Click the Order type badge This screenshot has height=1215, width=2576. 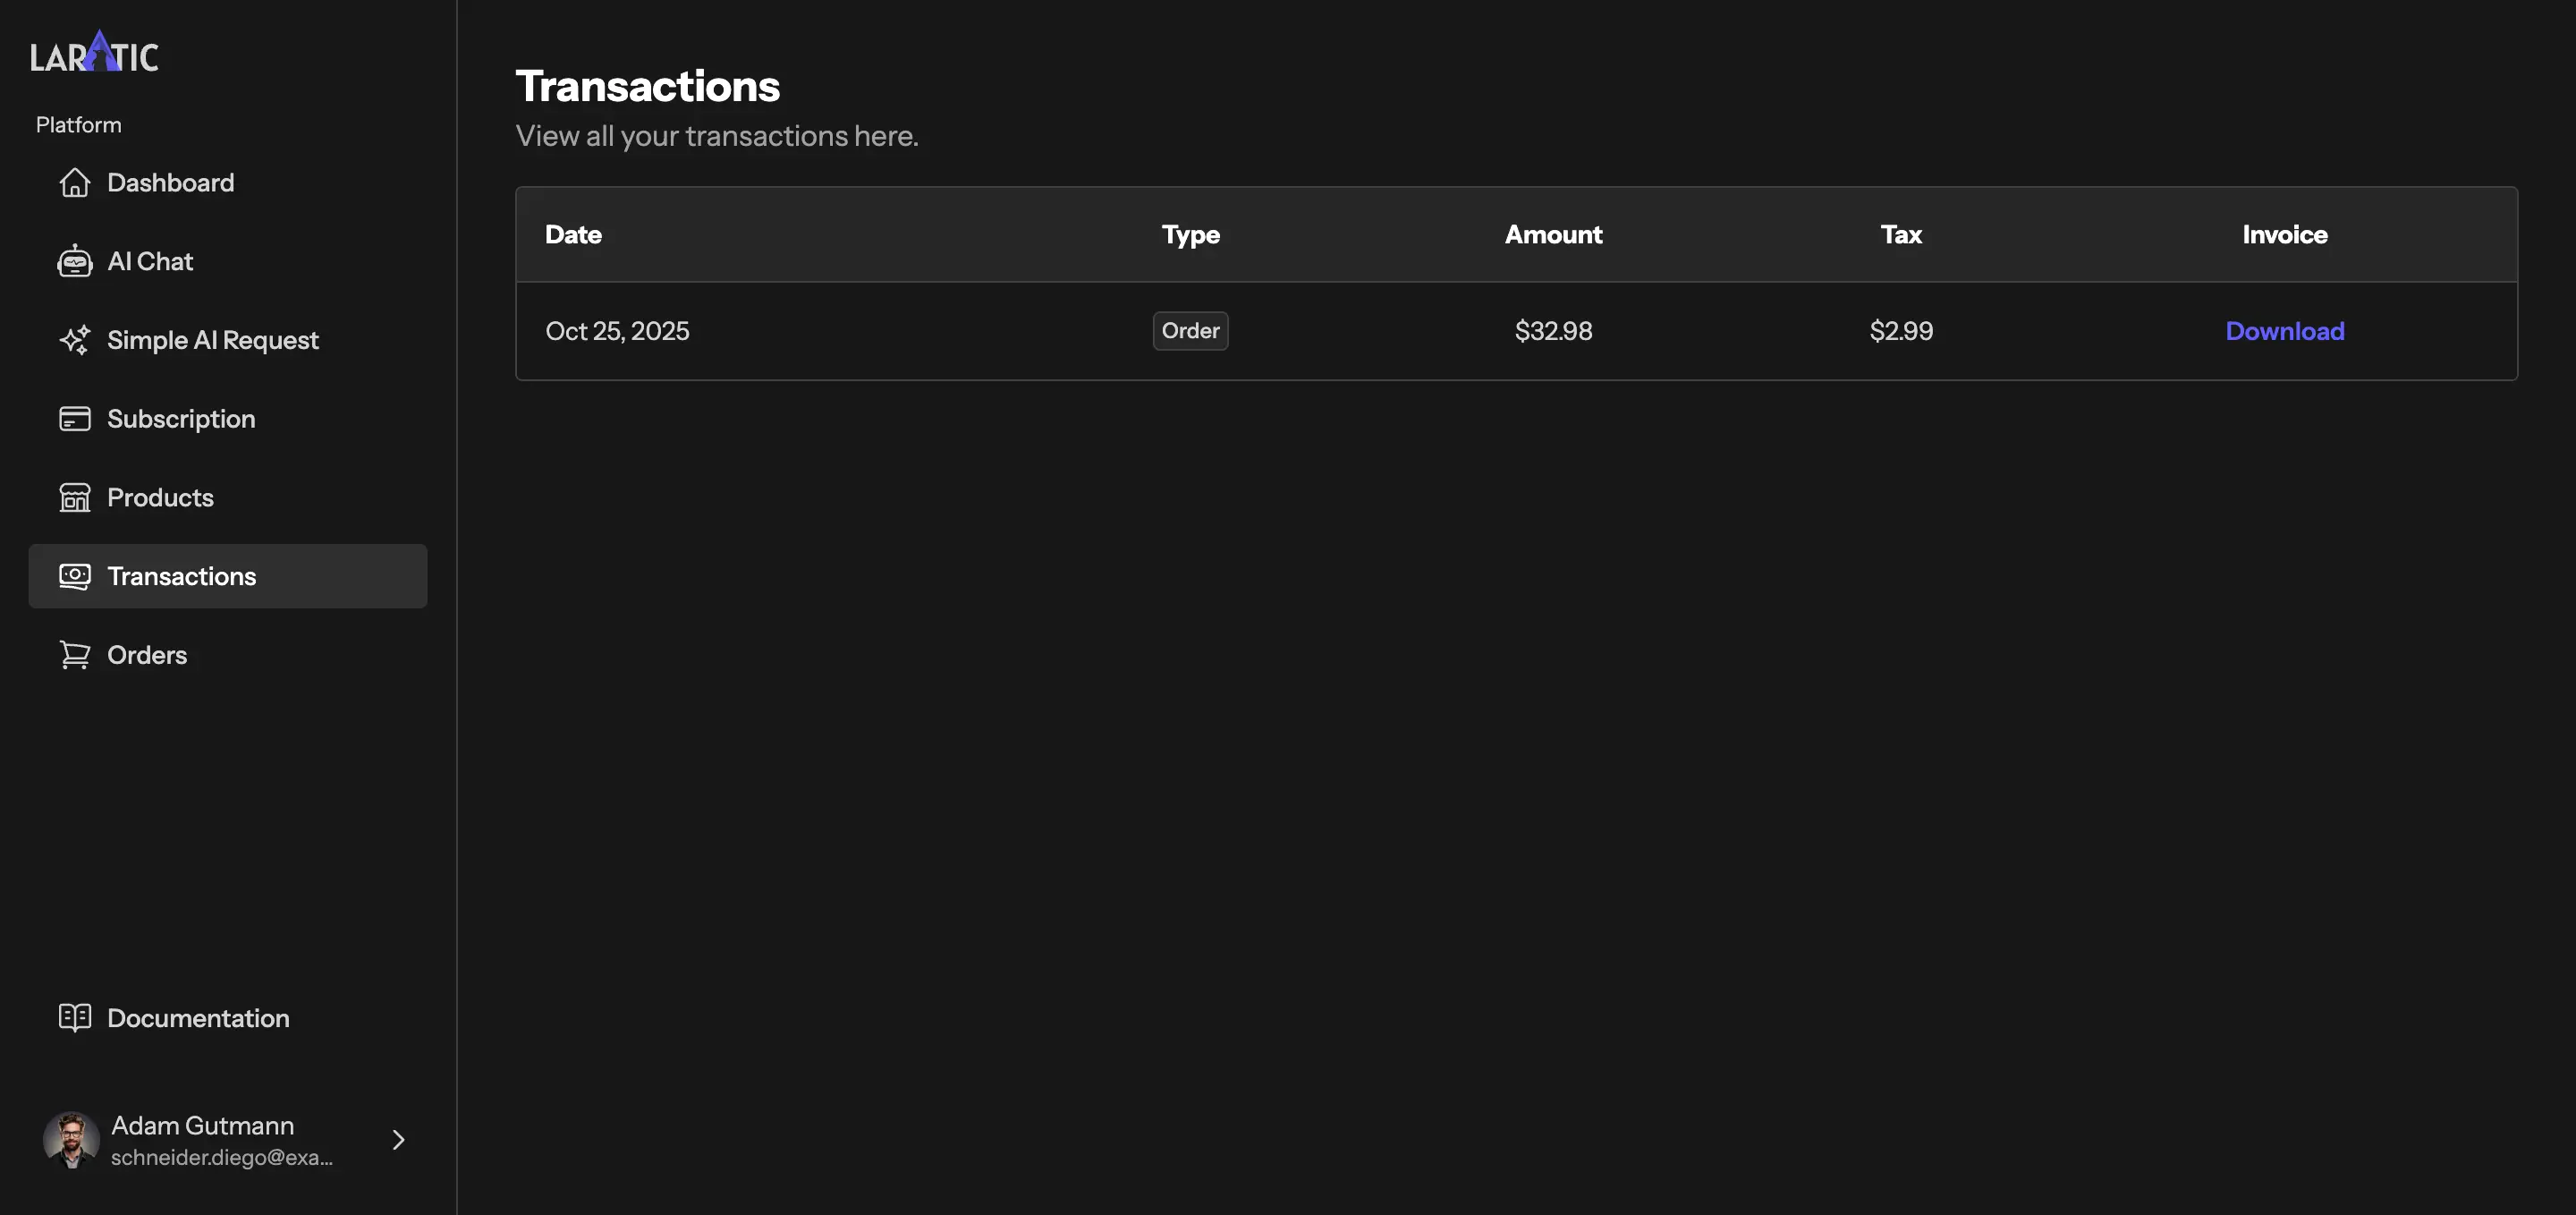tap(1190, 330)
